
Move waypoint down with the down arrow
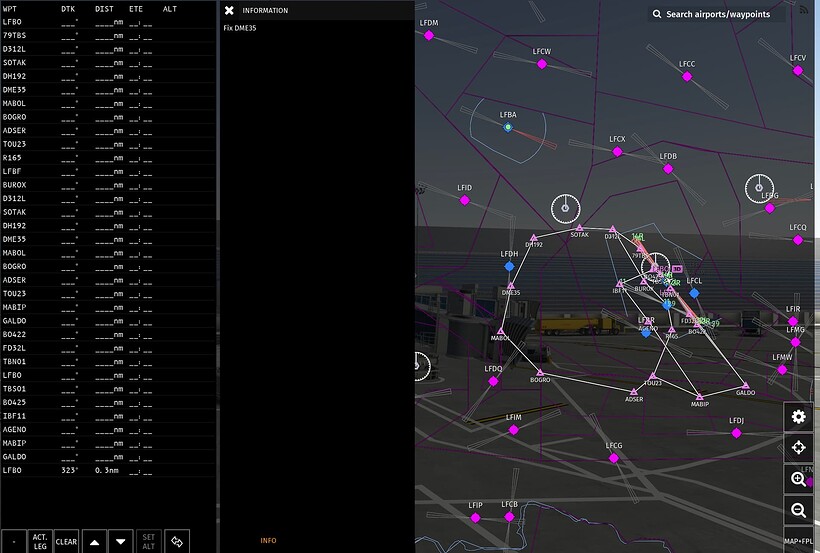tap(121, 541)
